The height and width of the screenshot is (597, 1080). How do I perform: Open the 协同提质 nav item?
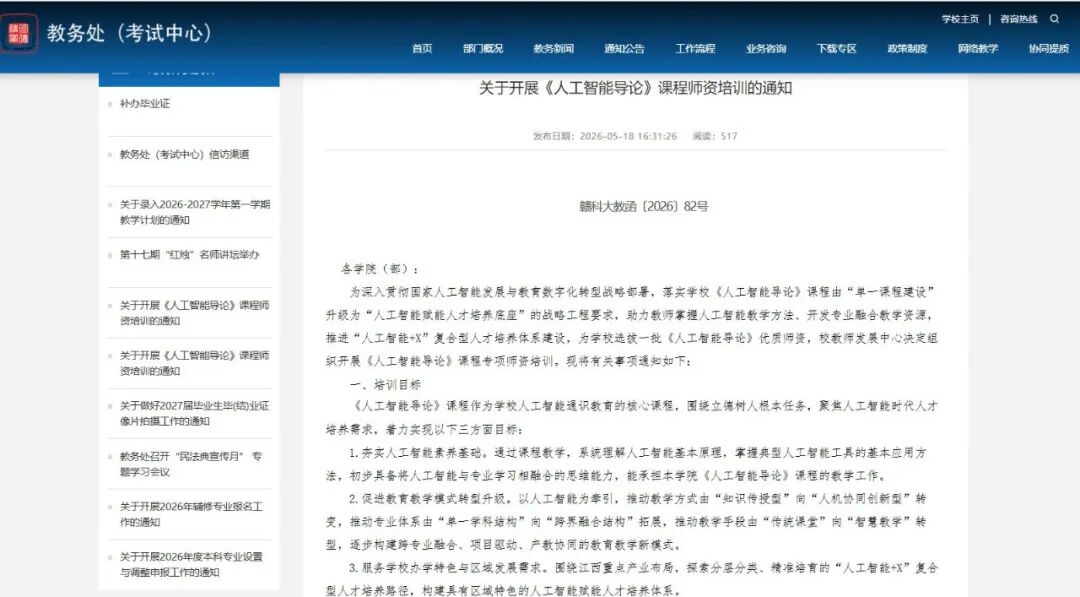click(1049, 48)
